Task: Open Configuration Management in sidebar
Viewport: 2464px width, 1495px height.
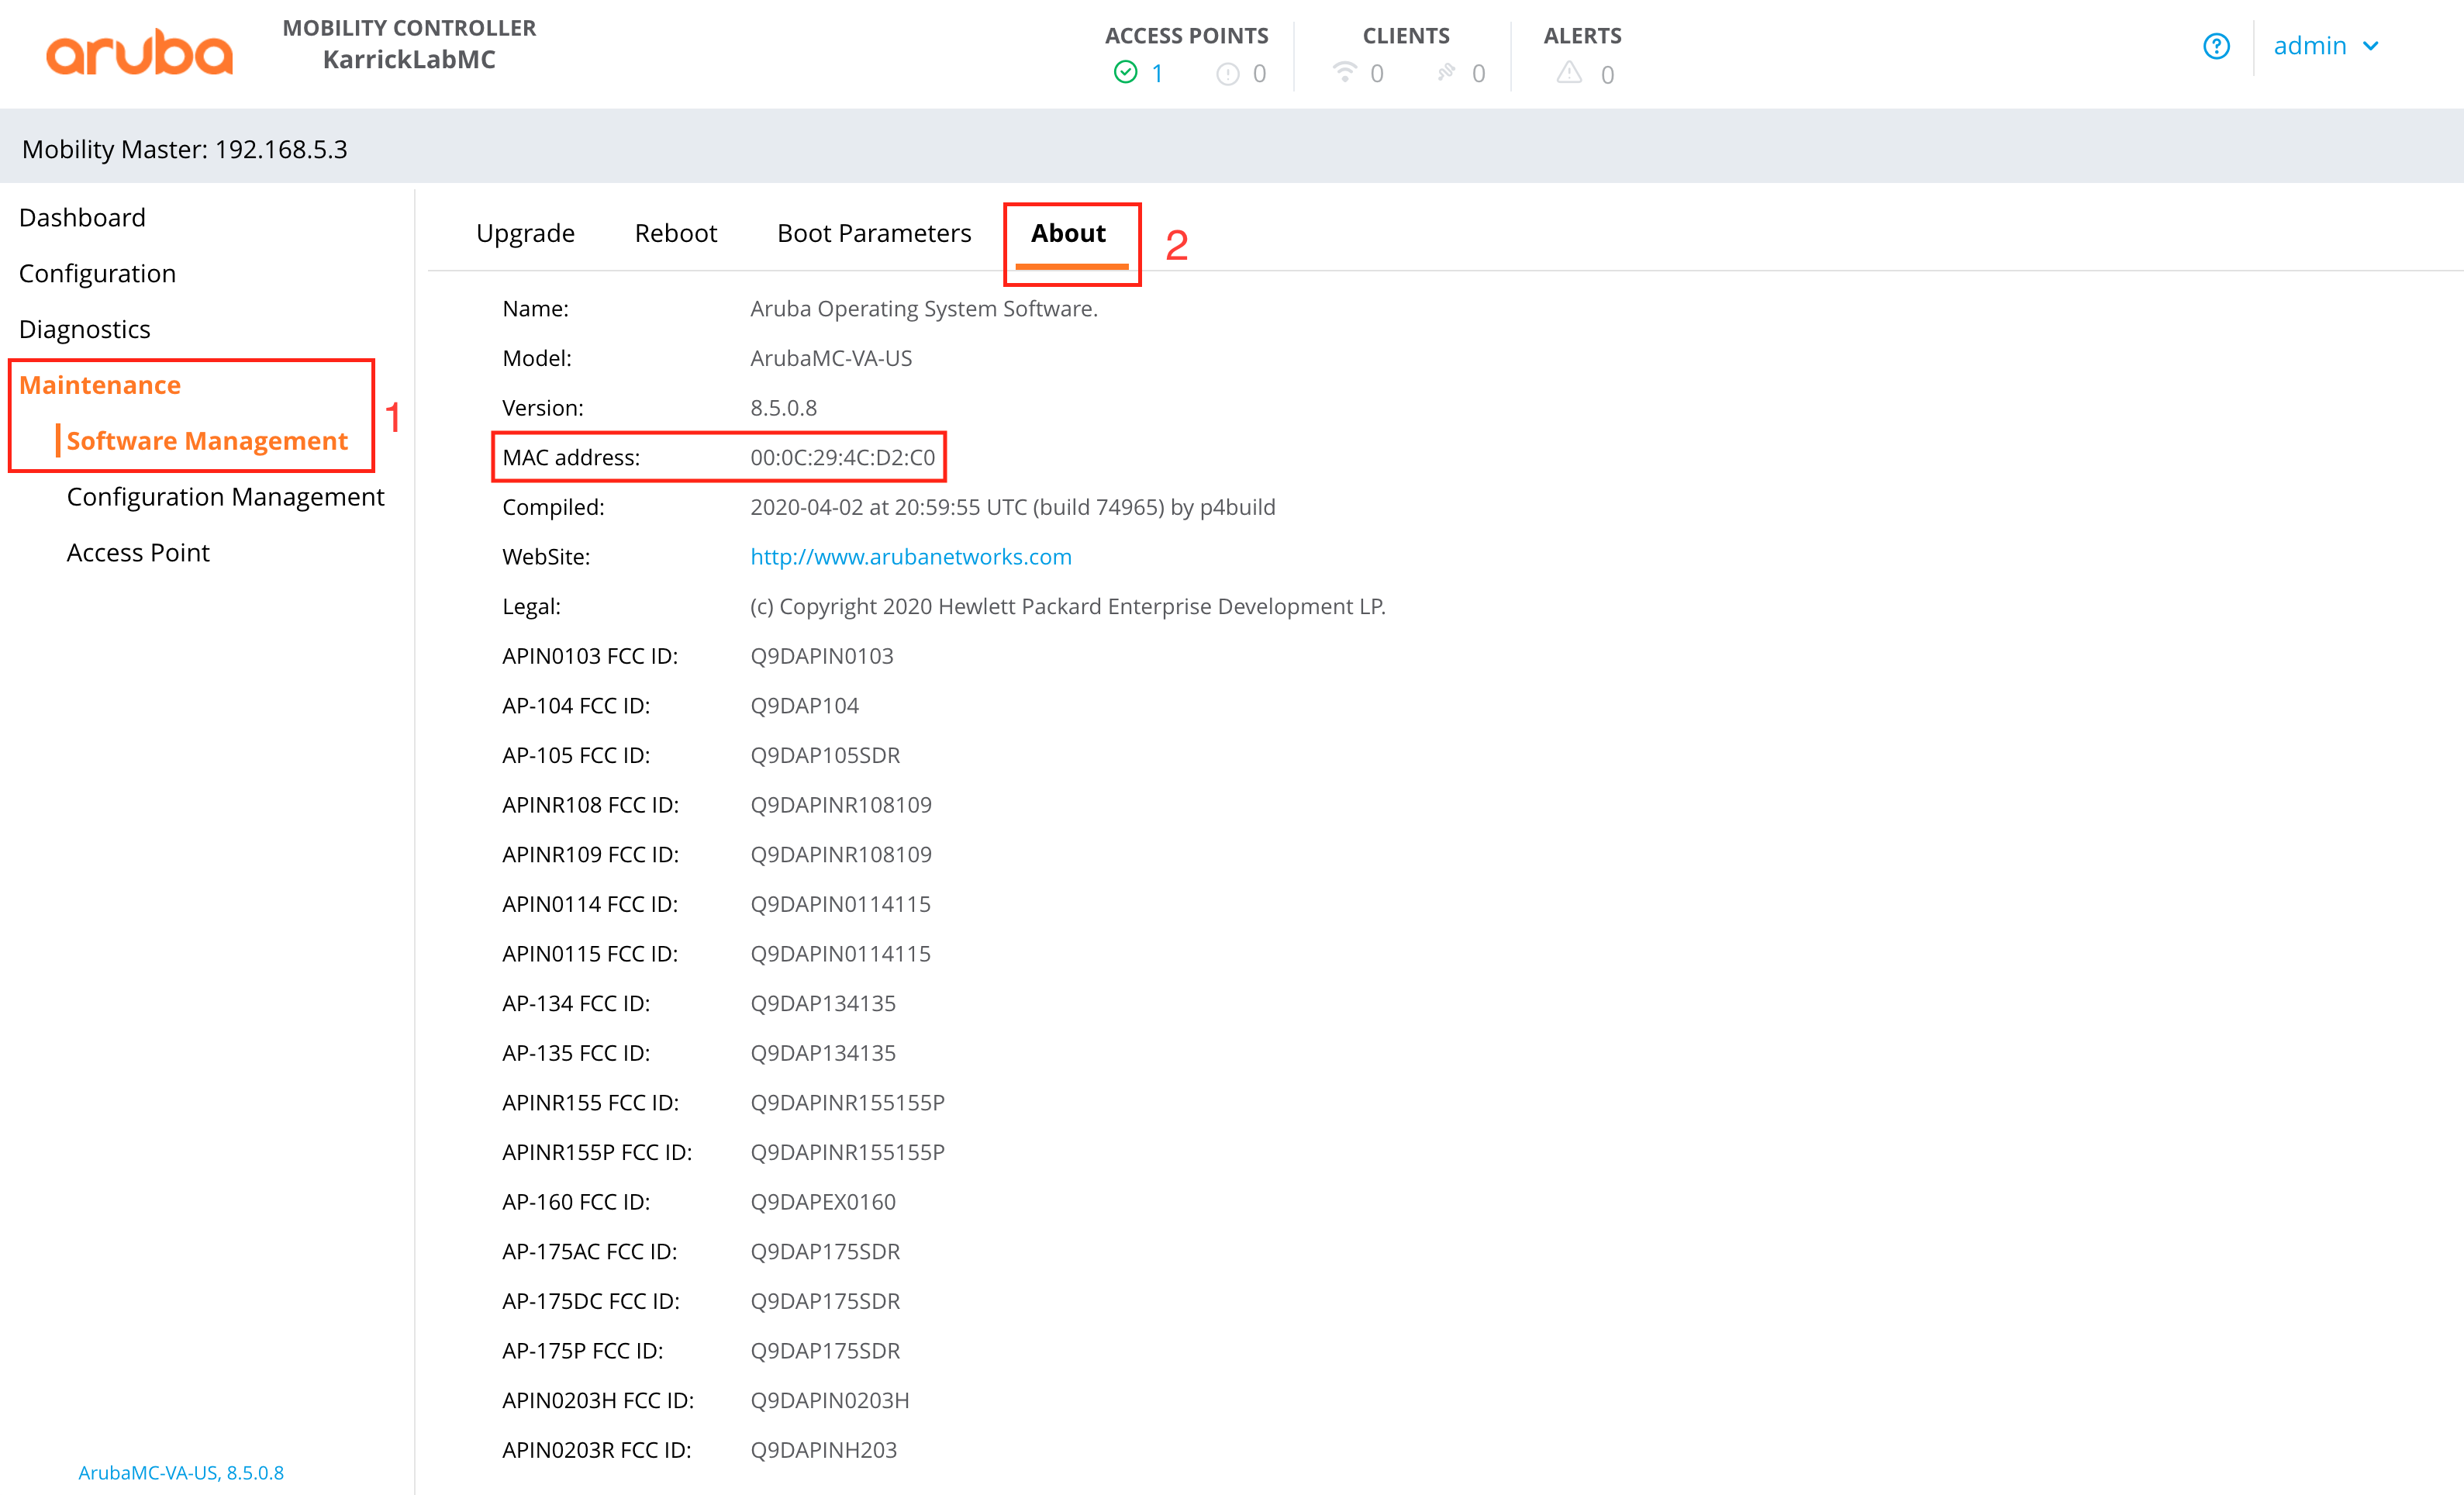Action: (x=225, y=497)
